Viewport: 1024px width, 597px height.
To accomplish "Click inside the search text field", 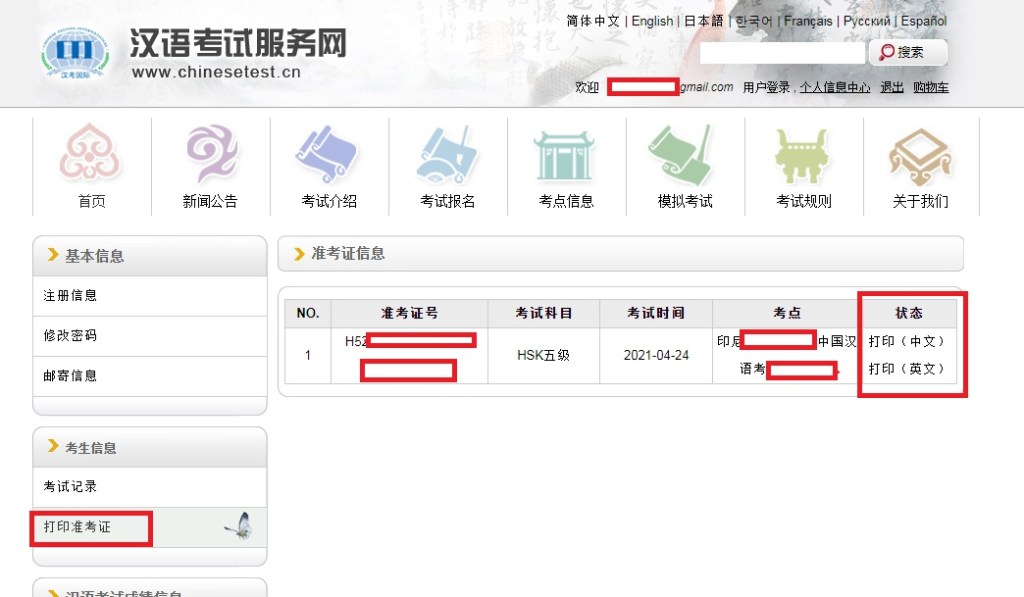I will coord(781,53).
